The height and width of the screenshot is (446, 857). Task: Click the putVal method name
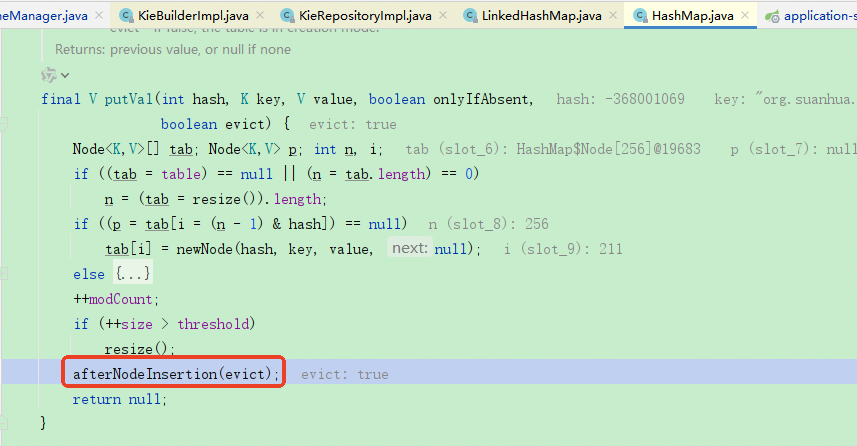[x=129, y=99]
